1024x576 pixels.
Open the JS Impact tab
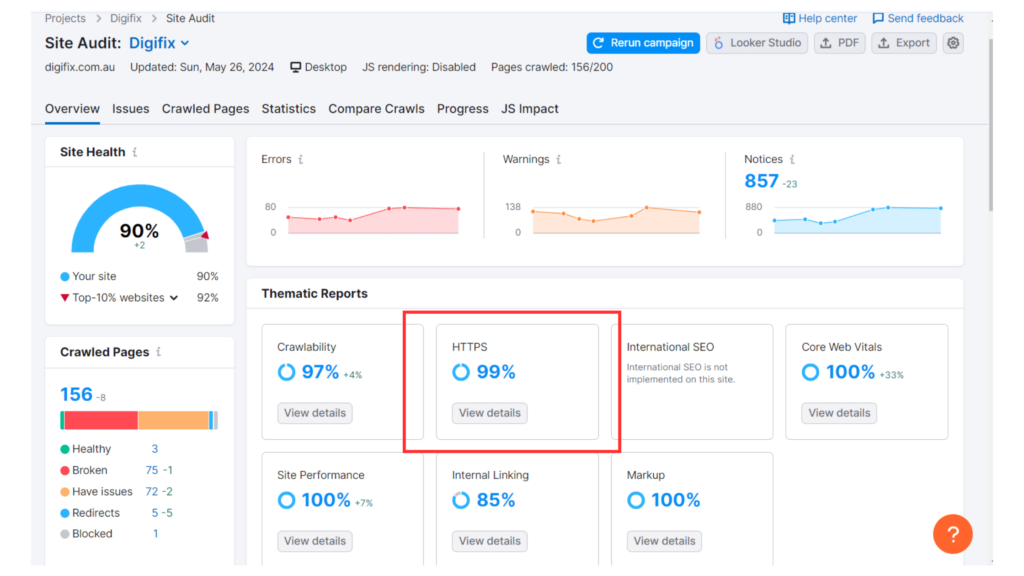530,109
